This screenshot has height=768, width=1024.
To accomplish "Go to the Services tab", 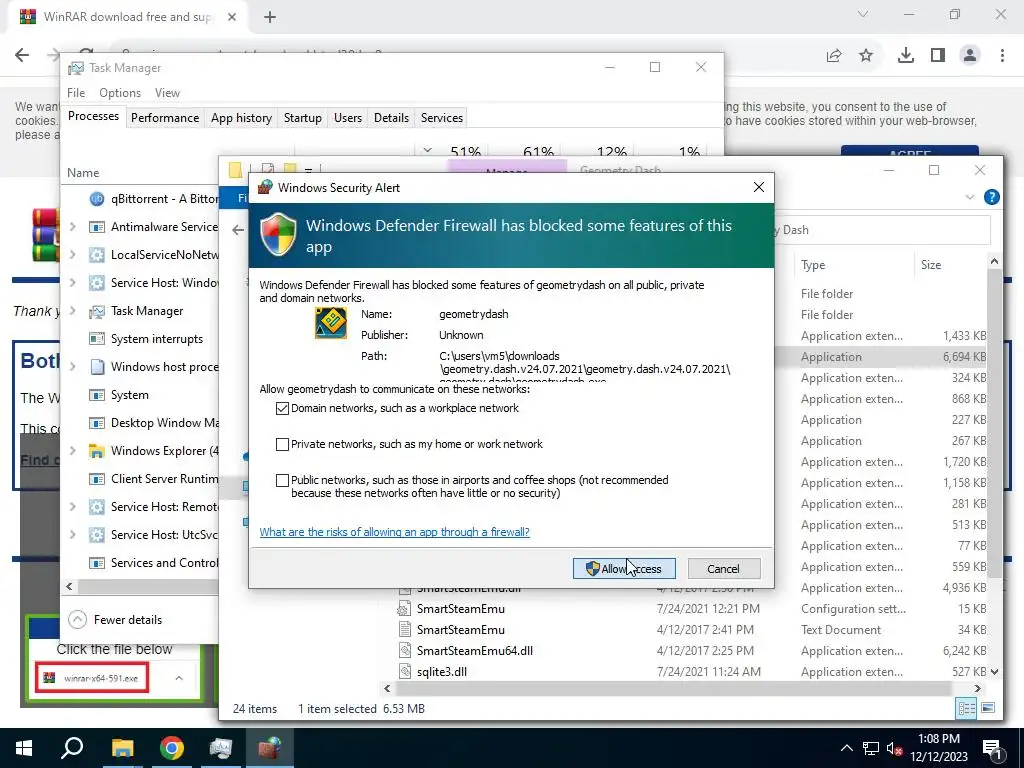I will pyautogui.click(x=441, y=118).
